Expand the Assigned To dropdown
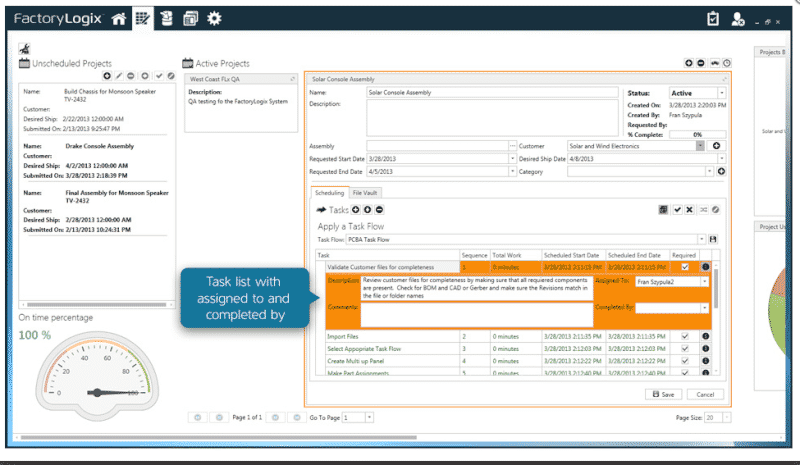Screen dimensions: 800x465 click(x=704, y=283)
